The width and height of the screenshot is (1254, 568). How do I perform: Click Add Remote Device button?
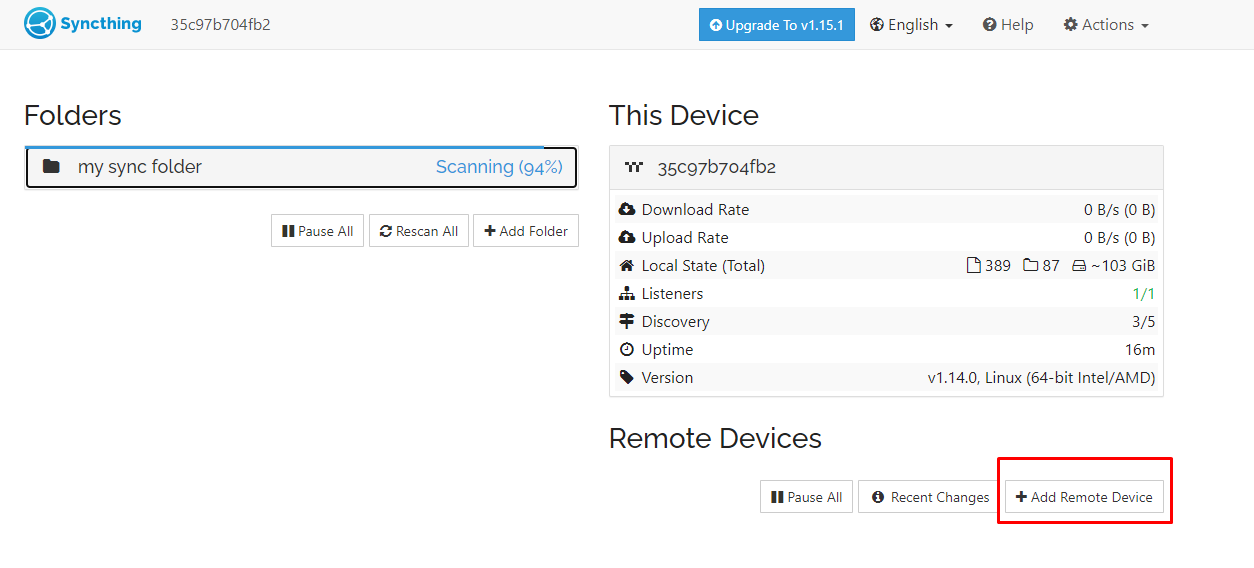coord(1084,497)
